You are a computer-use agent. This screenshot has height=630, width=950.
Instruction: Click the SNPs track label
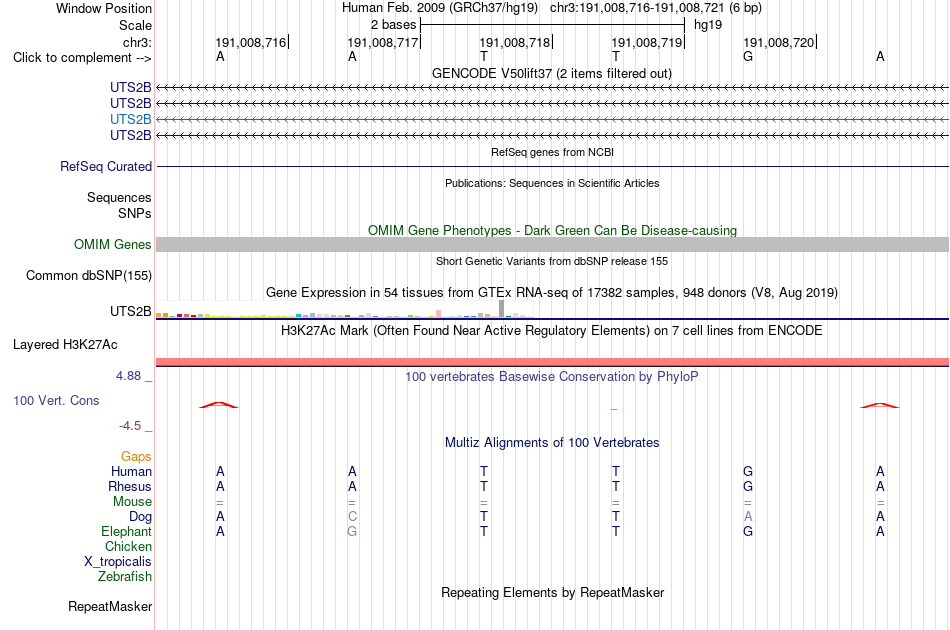[135, 213]
